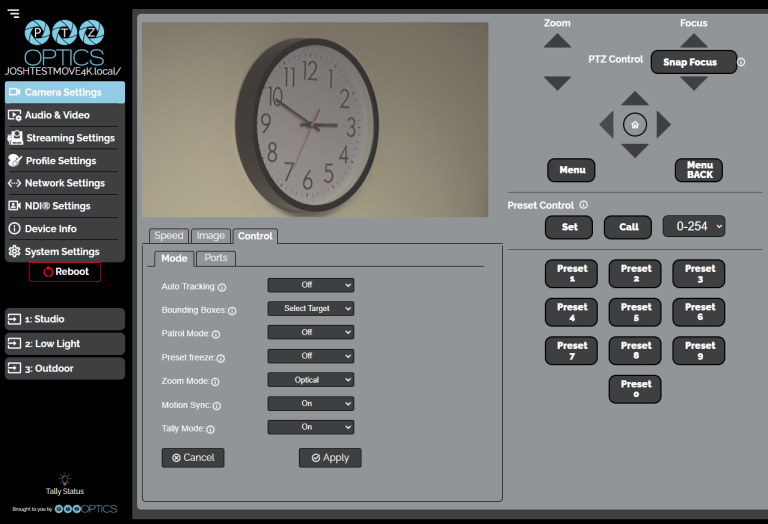Click the zoom out down arrow
The width and height of the screenshot is (768, 524).
[557, 82]
